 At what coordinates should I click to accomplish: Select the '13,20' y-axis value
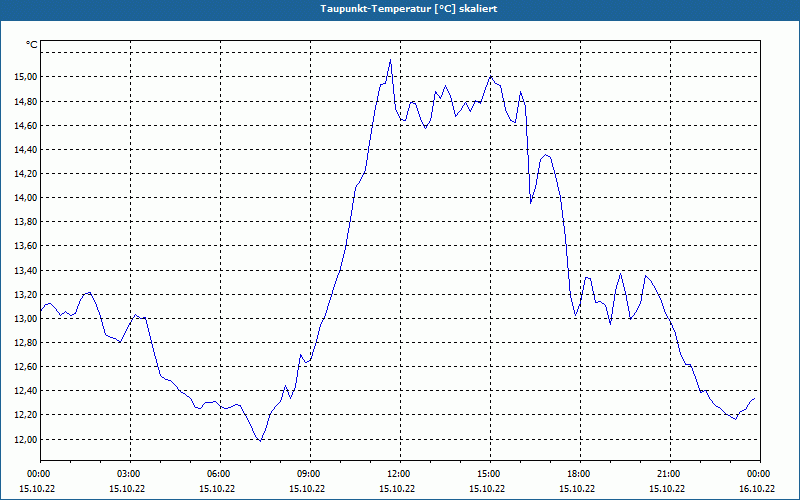pos(28,294)
